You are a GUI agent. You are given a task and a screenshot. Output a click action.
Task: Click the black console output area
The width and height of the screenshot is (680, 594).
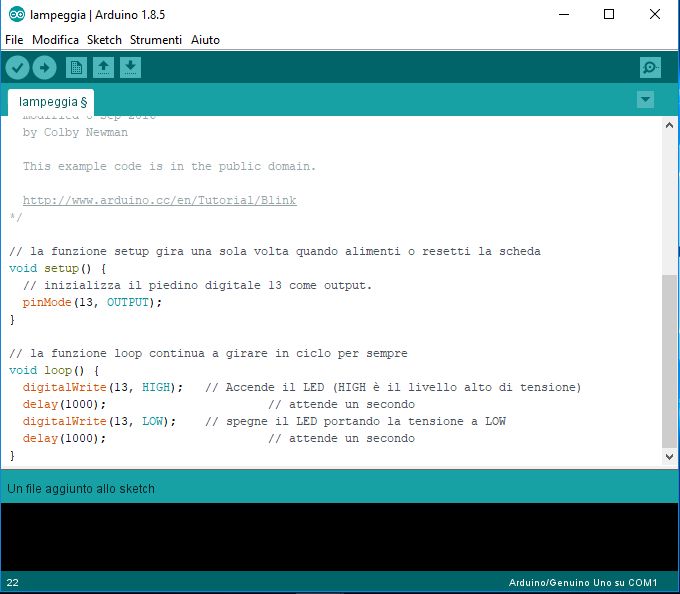pyautogui.click(x=340, y=537)
